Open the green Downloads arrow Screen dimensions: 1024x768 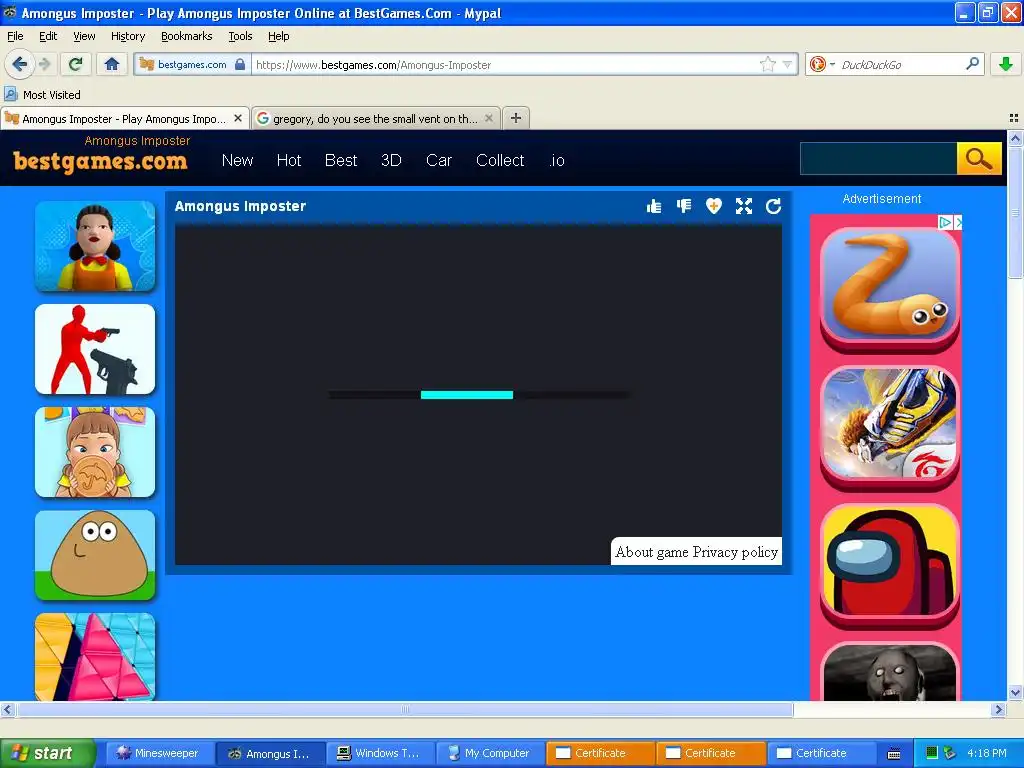1005,64
